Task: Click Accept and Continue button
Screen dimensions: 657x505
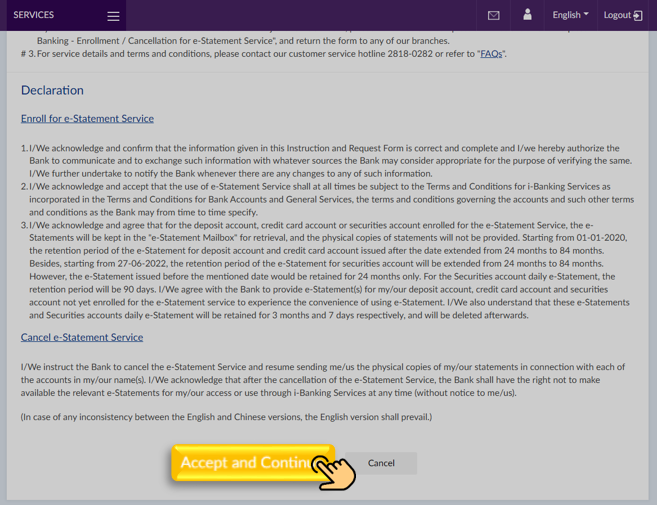Action: pos(253,463)
